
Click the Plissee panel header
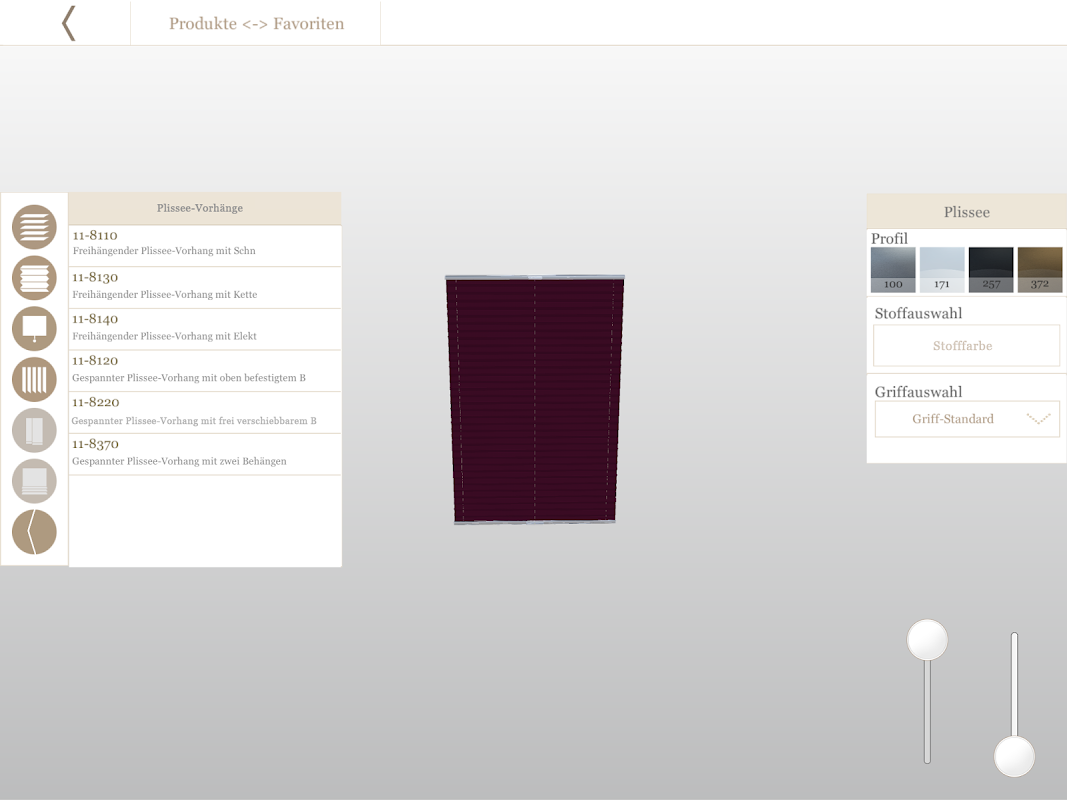(x=966, y=212)
